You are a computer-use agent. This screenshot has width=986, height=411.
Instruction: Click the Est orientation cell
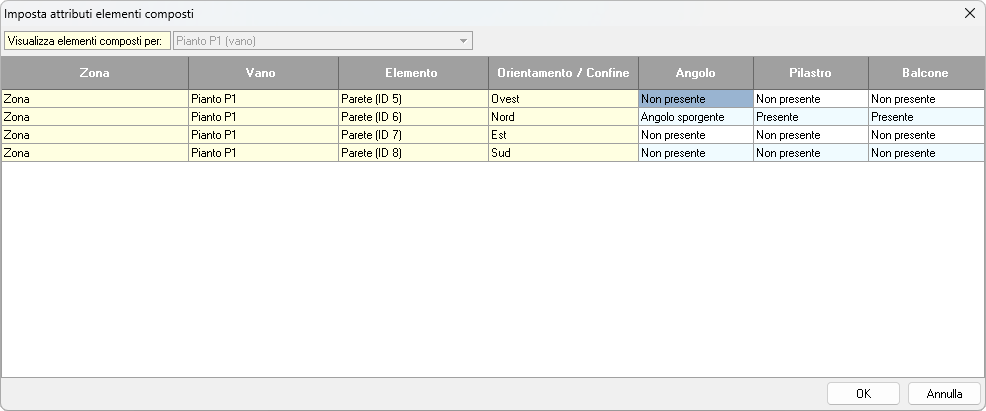563,135
